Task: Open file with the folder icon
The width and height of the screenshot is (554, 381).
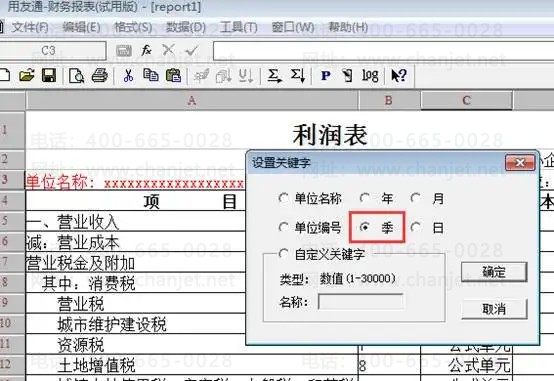Action: tap(27, 75)
